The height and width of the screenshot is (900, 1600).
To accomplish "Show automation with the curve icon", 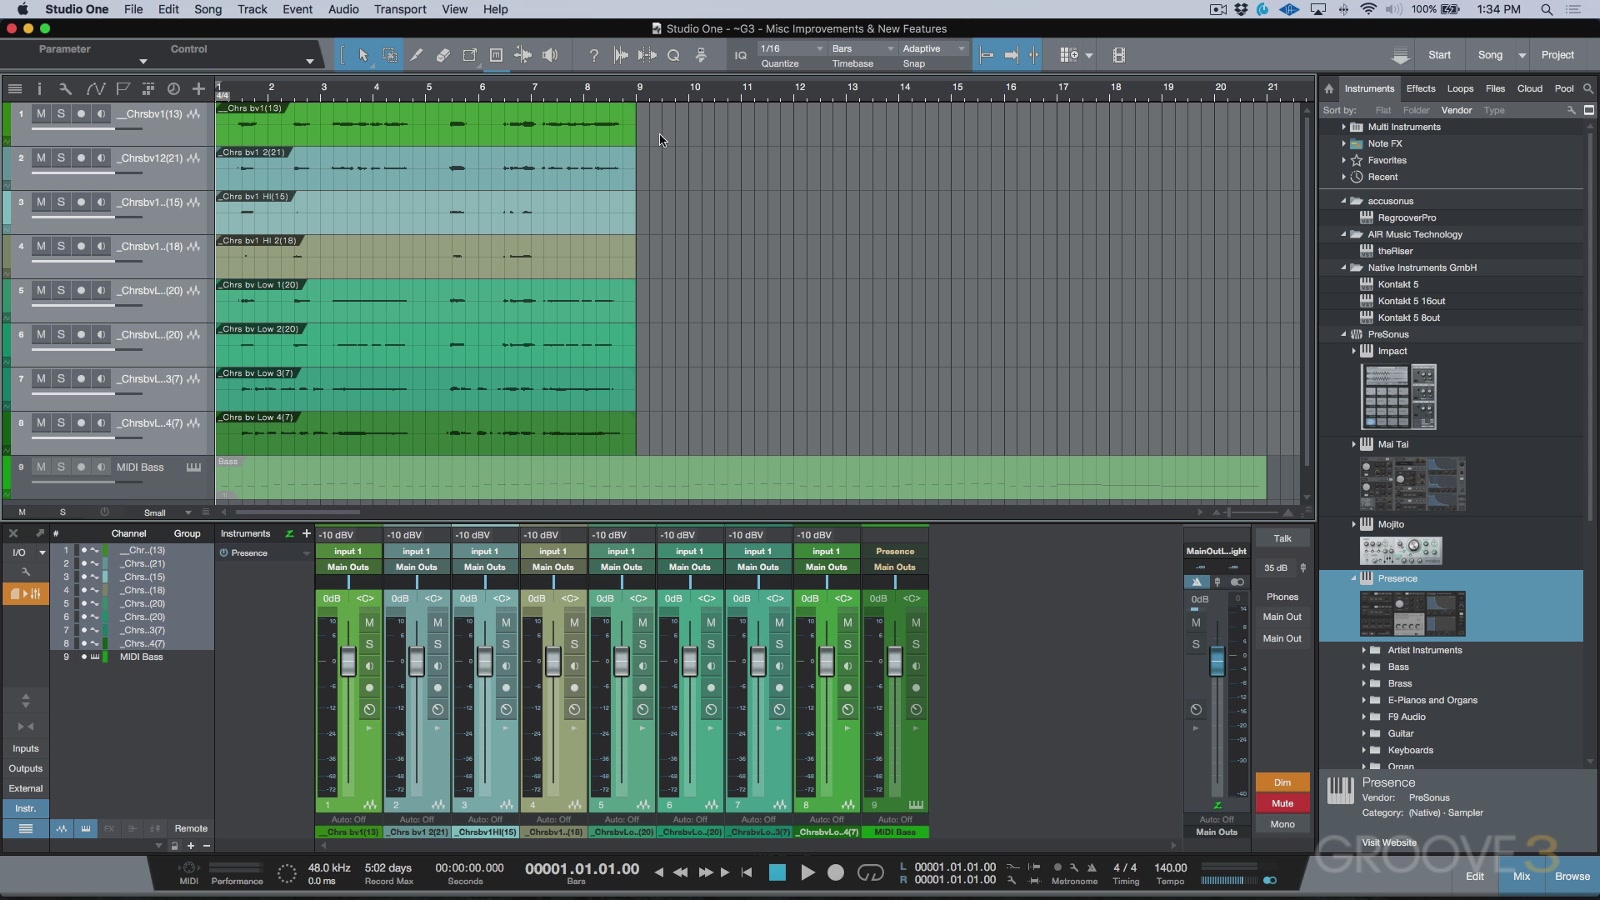I will click(95, 88).
